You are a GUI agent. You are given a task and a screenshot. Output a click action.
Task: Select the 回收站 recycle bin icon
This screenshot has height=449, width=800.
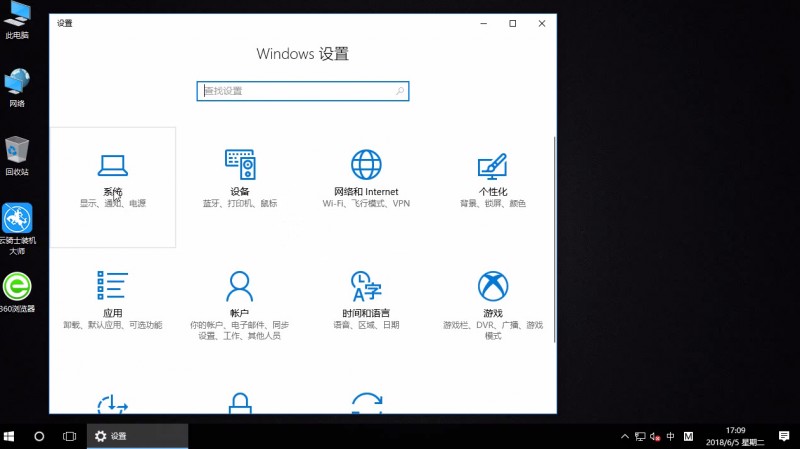[17, 156]
